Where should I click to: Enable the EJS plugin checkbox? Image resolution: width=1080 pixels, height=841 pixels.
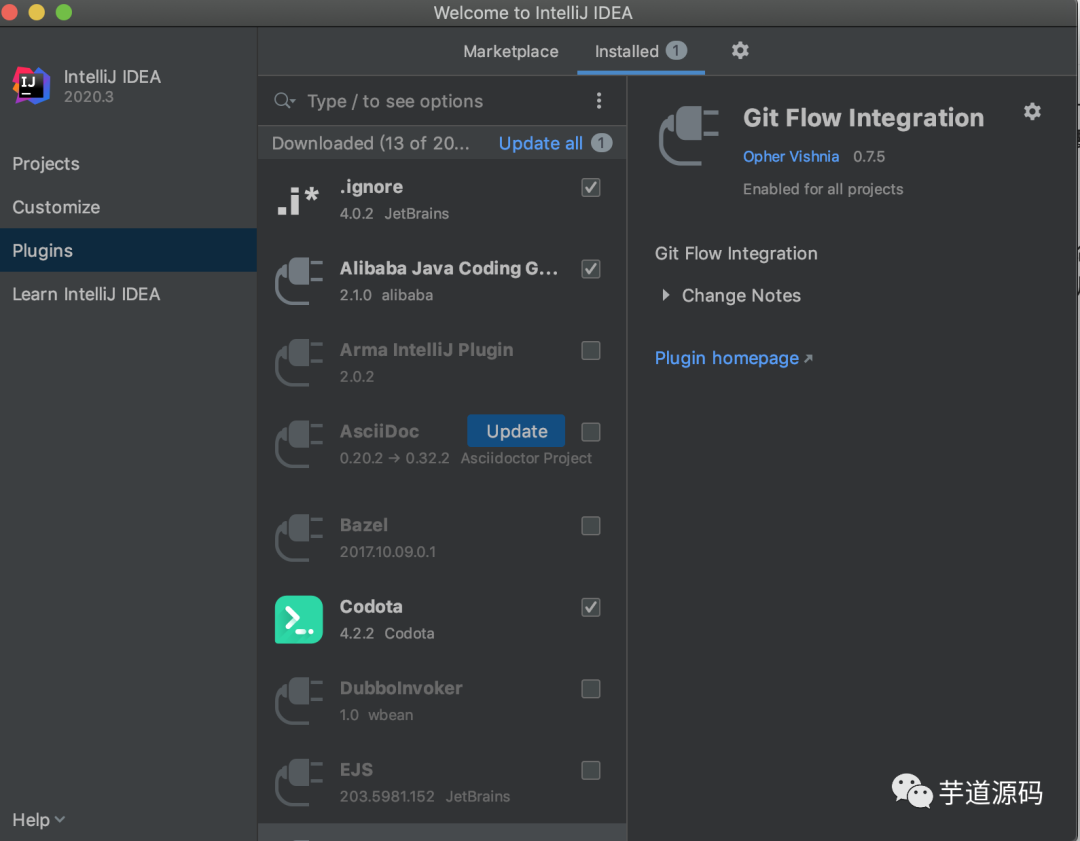click(x=590, y=770)
